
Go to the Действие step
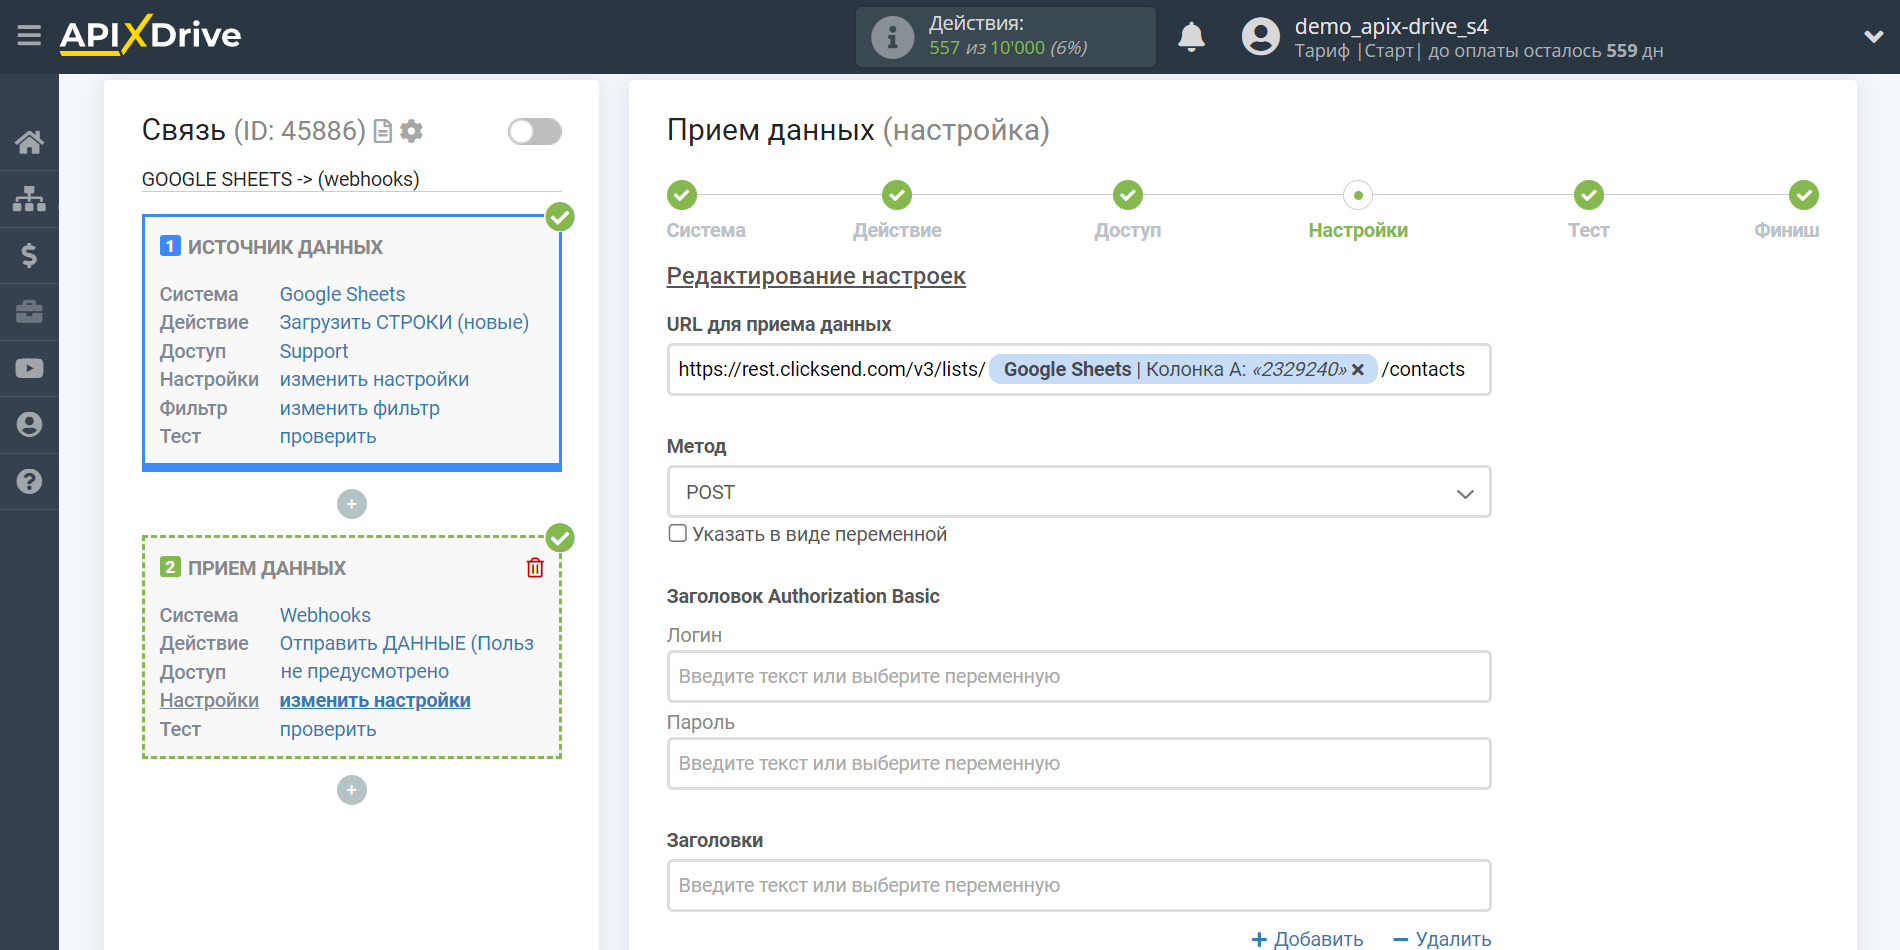[x=897, y=195]
